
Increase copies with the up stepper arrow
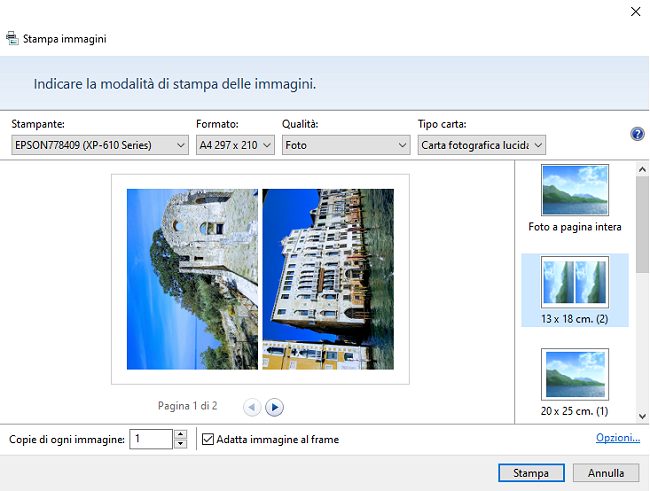180,434
